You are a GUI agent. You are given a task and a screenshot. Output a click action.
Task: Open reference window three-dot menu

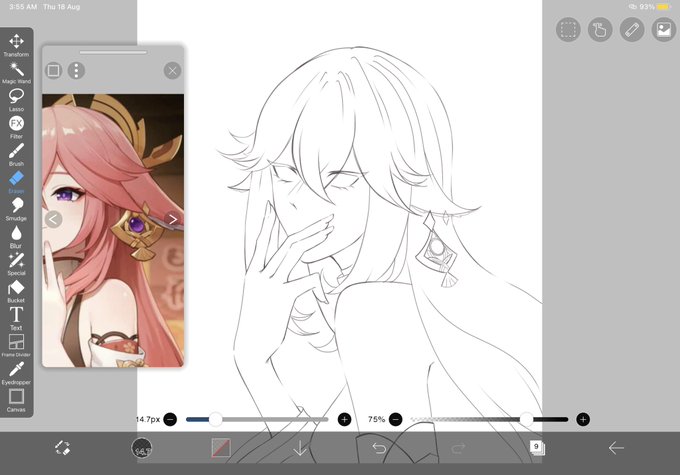(76, 70)
